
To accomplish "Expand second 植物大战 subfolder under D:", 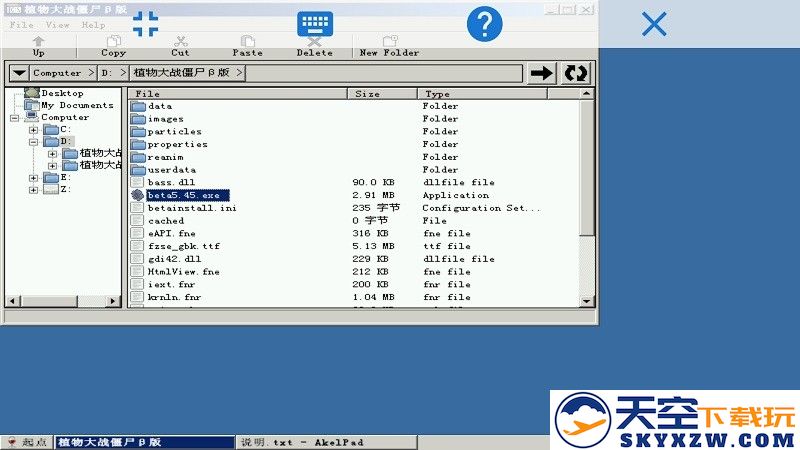I will (52, 166).
